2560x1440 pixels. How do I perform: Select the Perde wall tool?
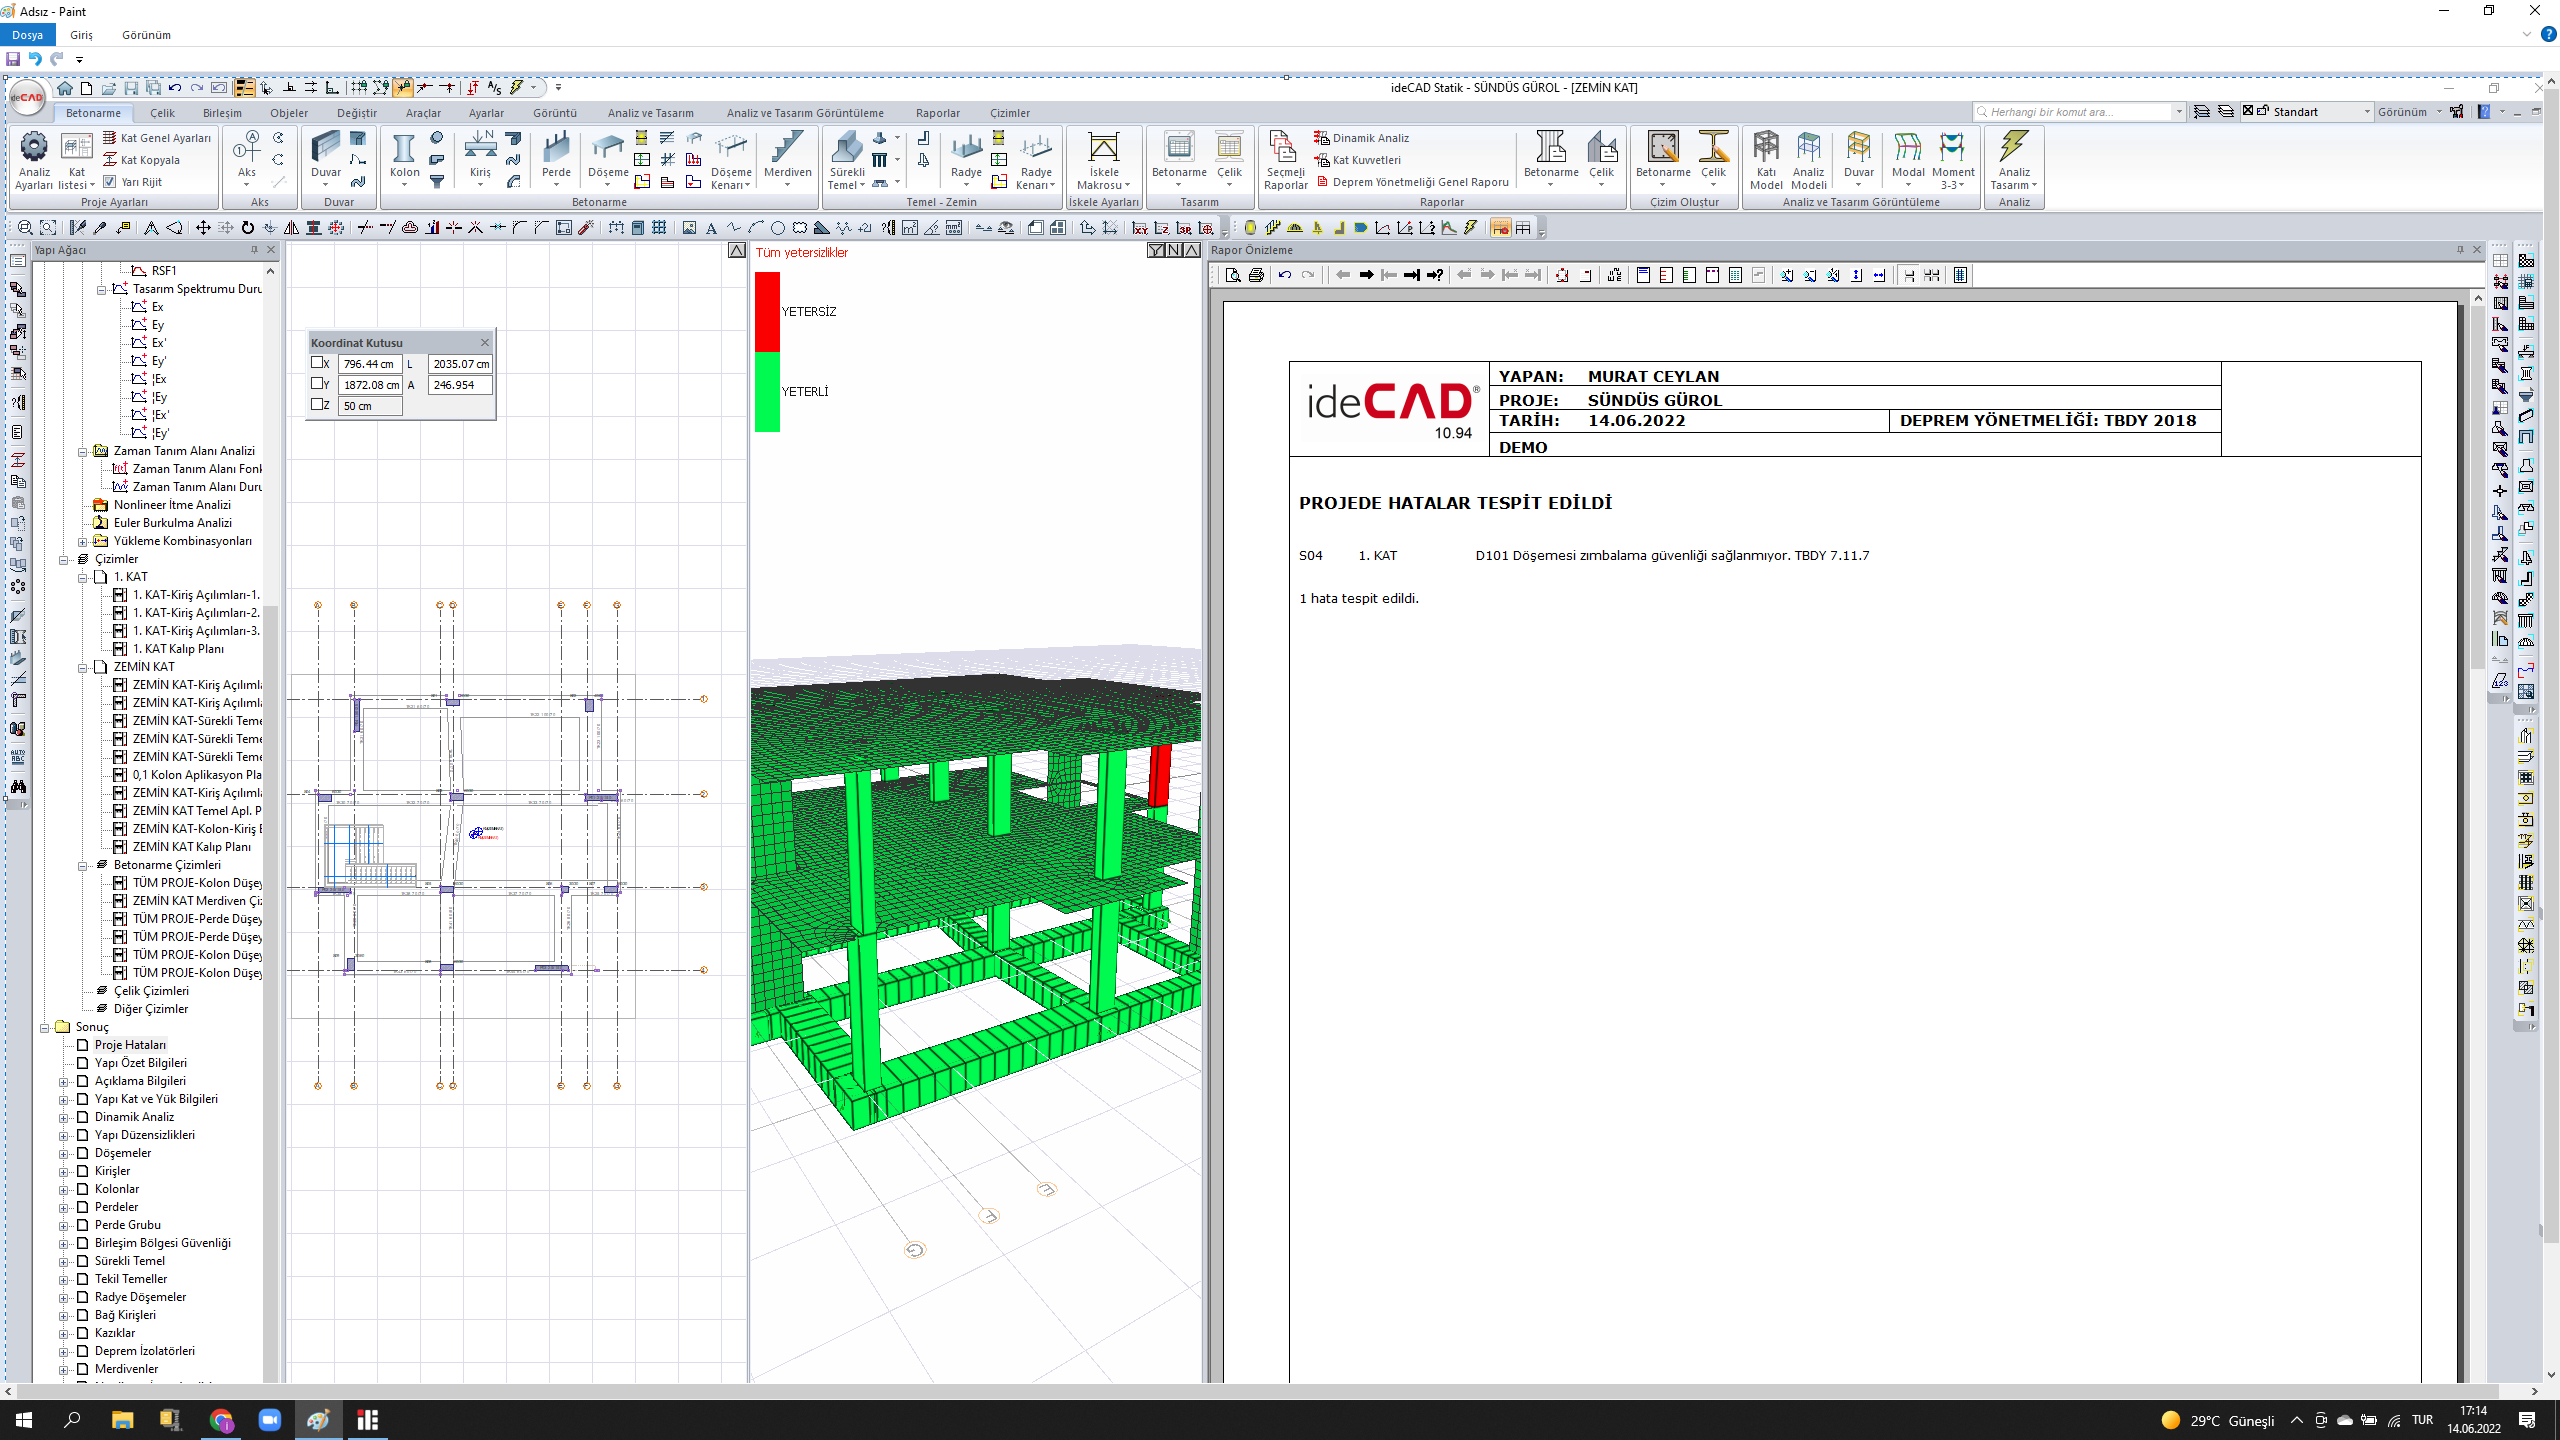point(556,147)
